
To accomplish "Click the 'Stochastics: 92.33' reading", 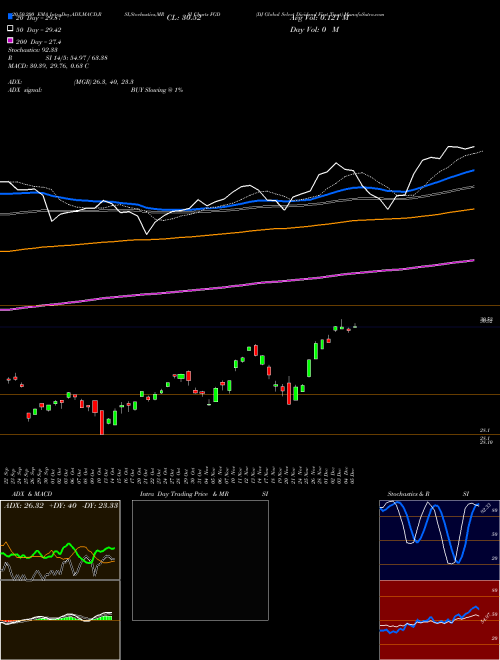I will click(32, 50).
